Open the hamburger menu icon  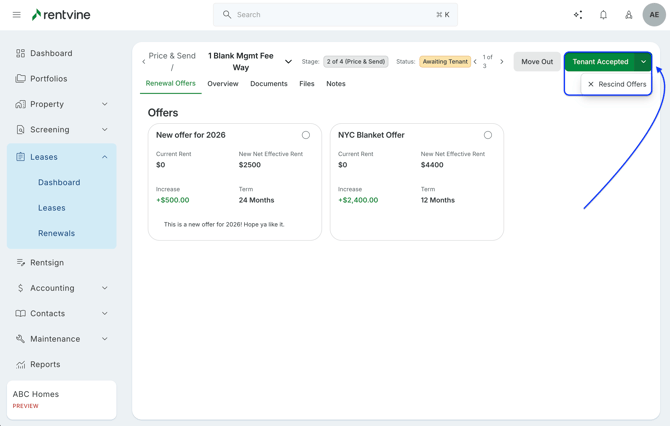[16, 15]
